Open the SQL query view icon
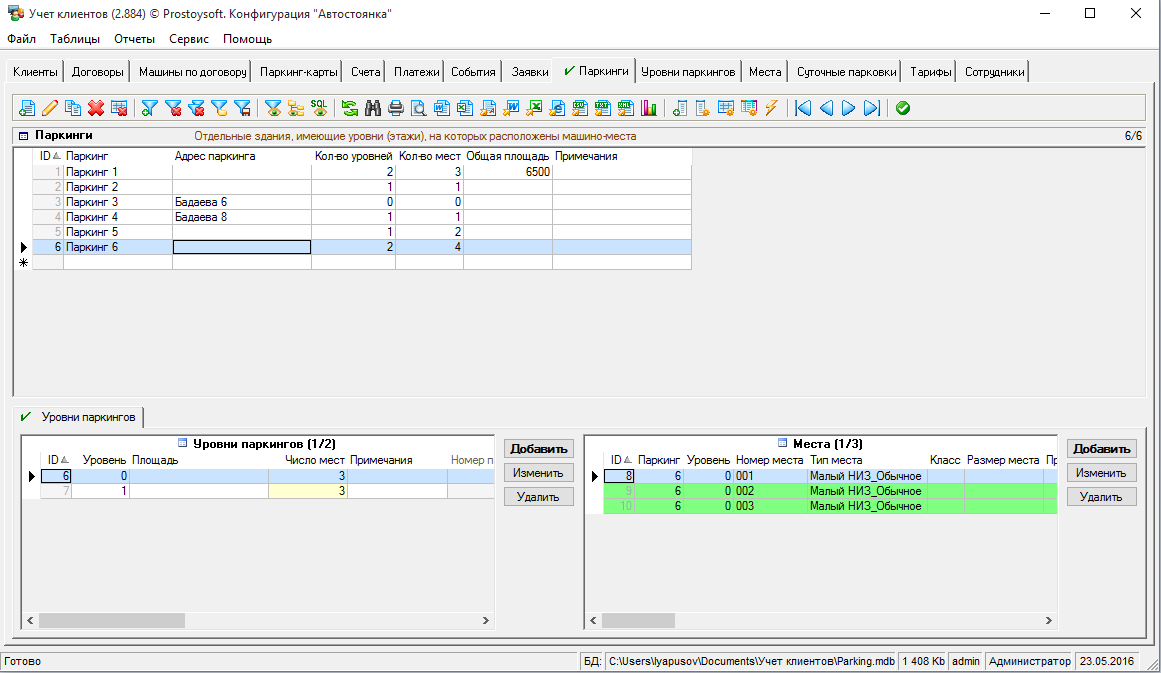Screen dimensions: 1161x673 tap(318, 108)
